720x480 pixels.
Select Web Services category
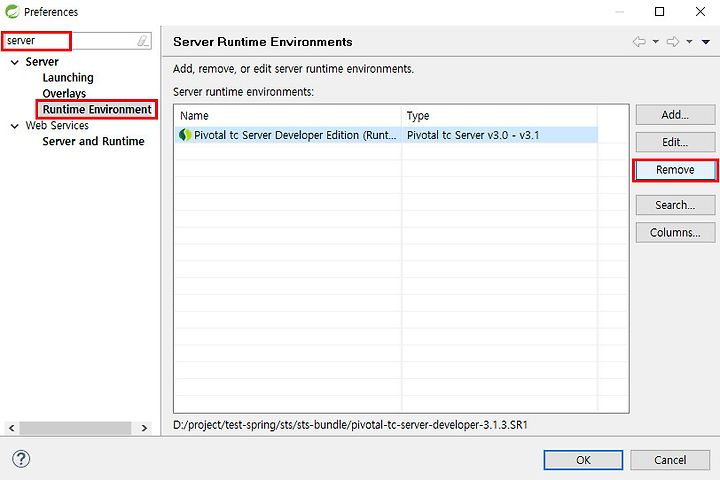(x=57, y=125)
